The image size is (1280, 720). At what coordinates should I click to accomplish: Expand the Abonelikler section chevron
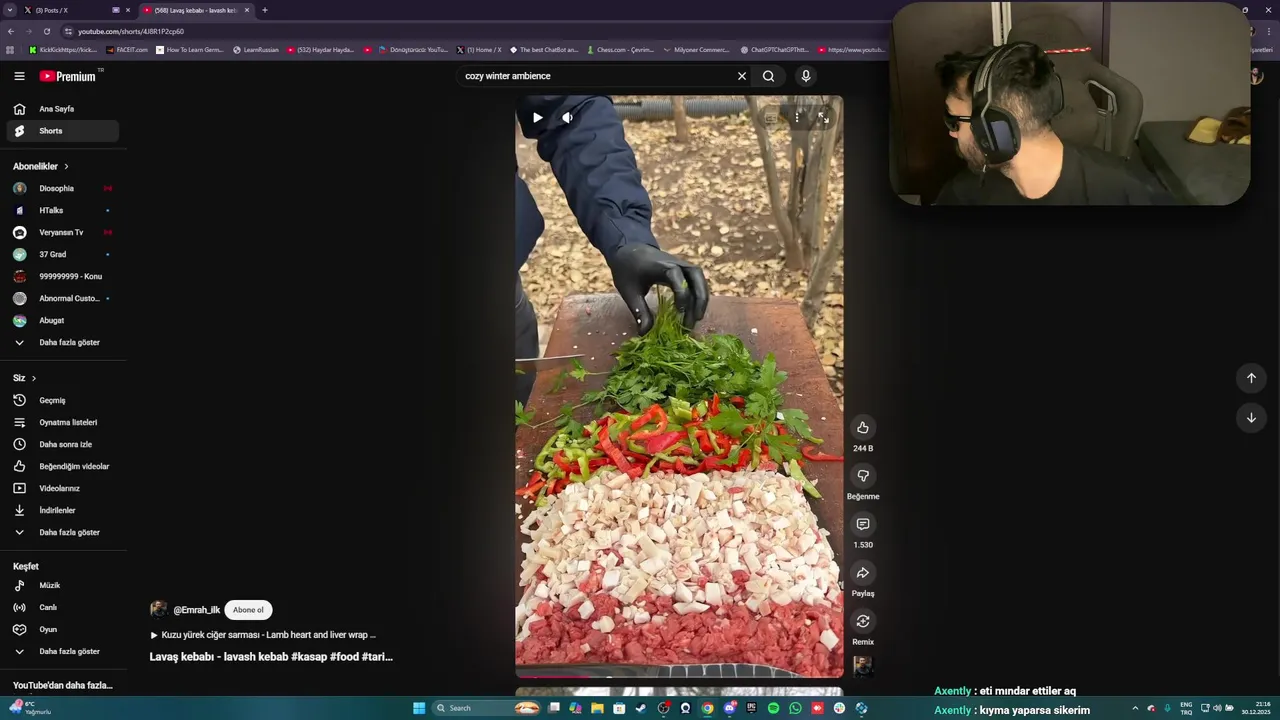(x=67, y=166)
